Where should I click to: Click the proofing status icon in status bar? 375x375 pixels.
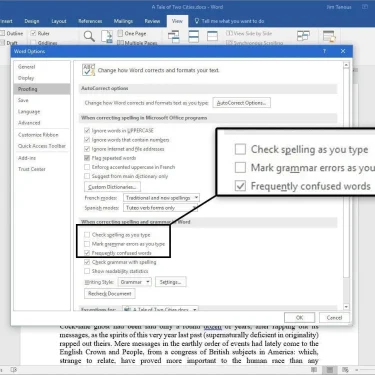point(14,369)
